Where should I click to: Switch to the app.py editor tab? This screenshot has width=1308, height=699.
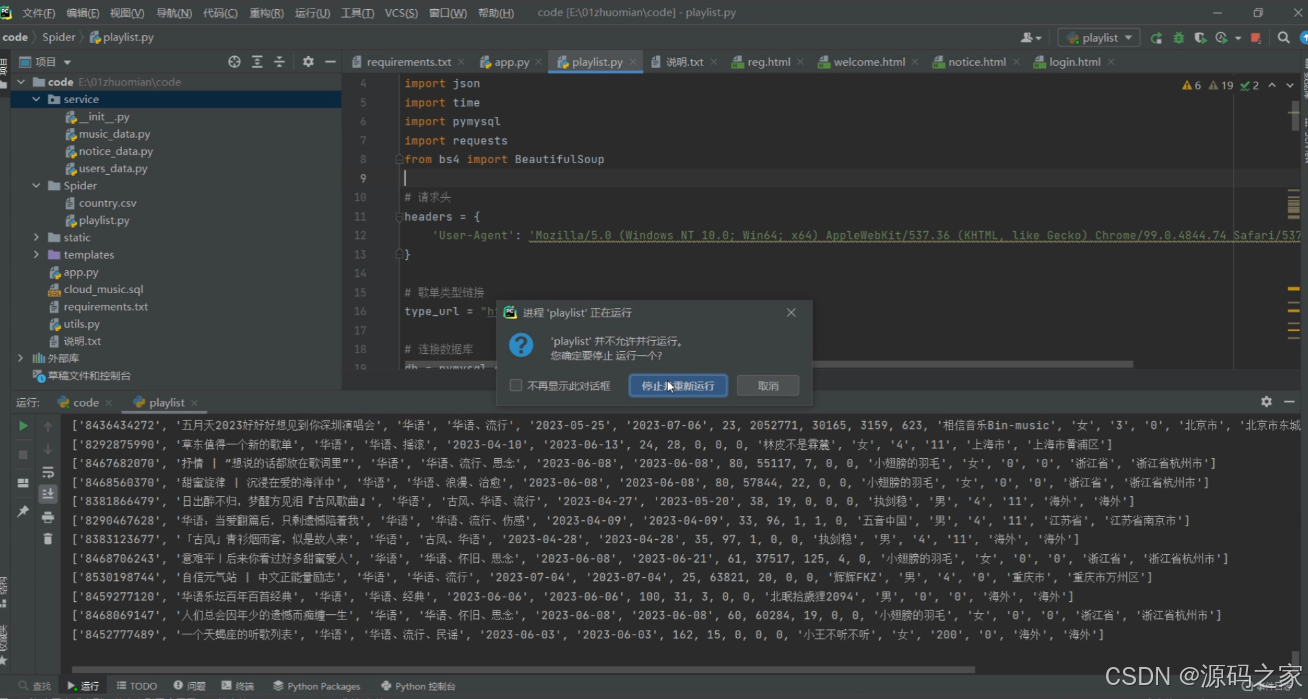510,62
